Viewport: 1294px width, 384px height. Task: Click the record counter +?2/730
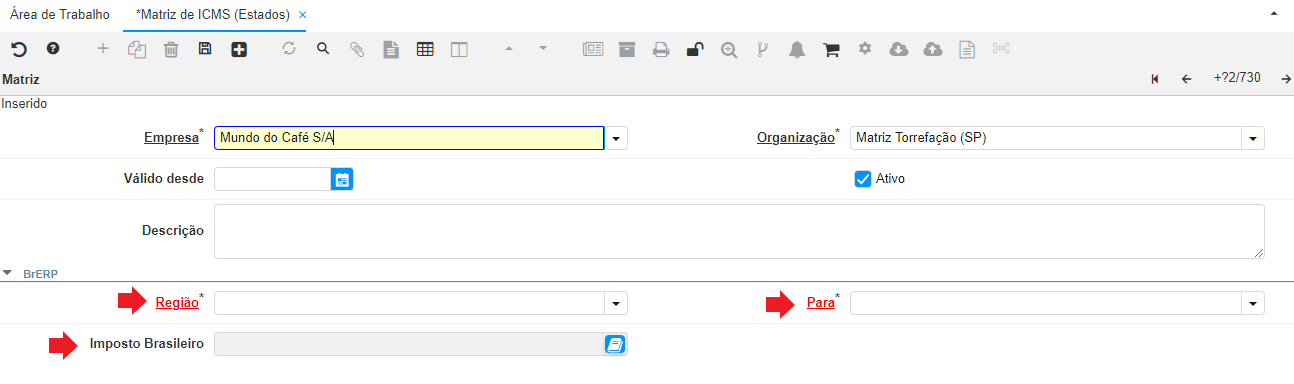1236,78
